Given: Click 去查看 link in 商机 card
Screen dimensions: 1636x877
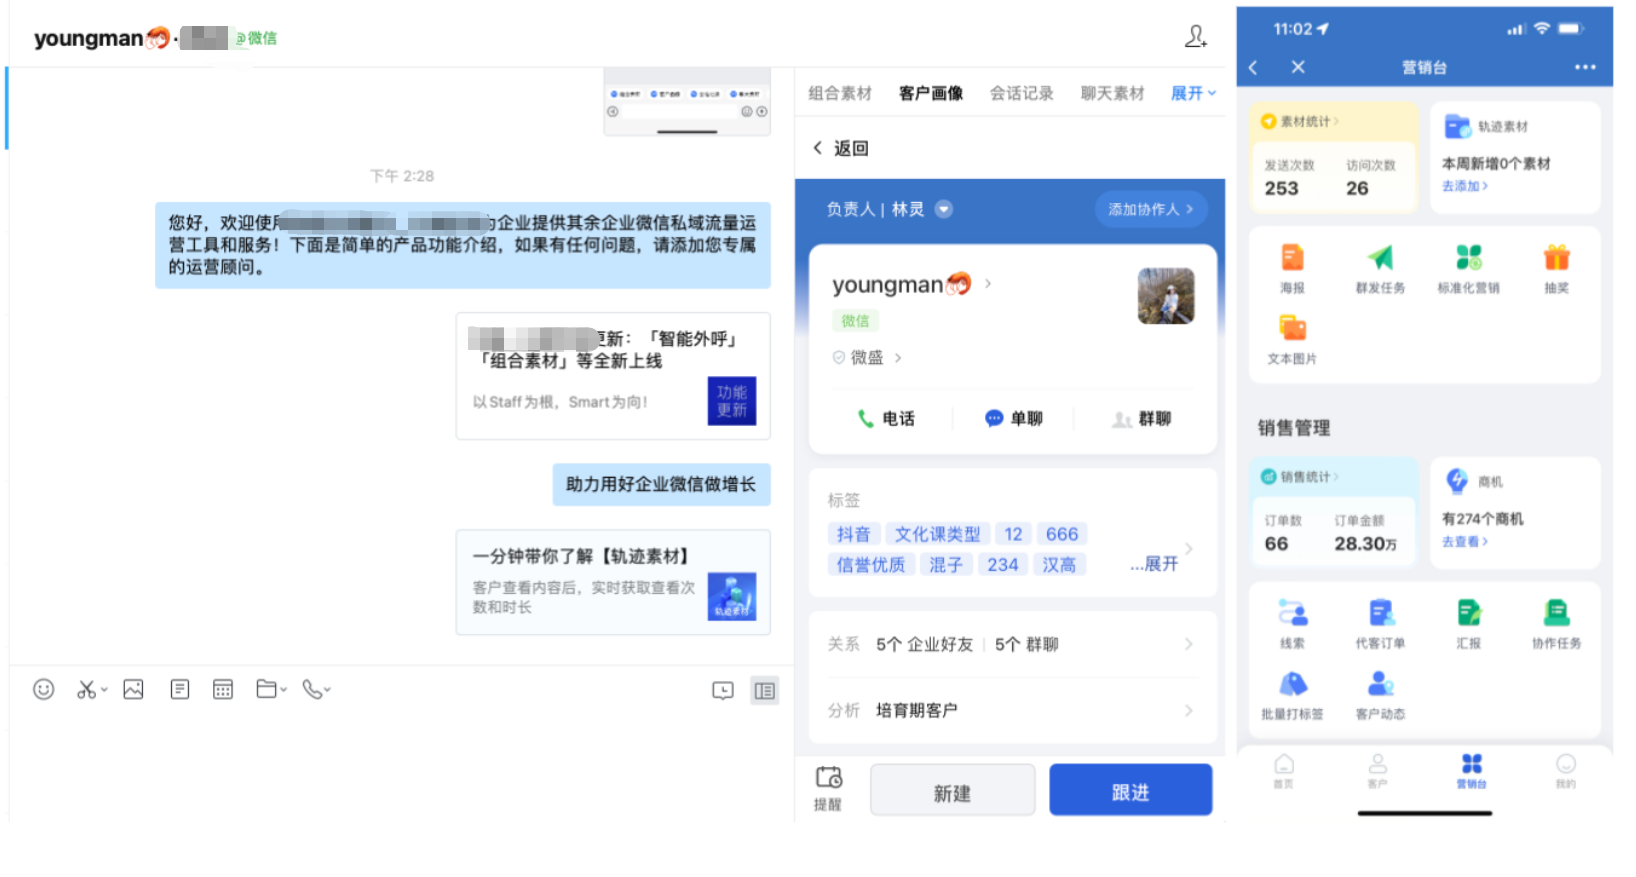Looking at the screenshot, I should point(1465,541).
